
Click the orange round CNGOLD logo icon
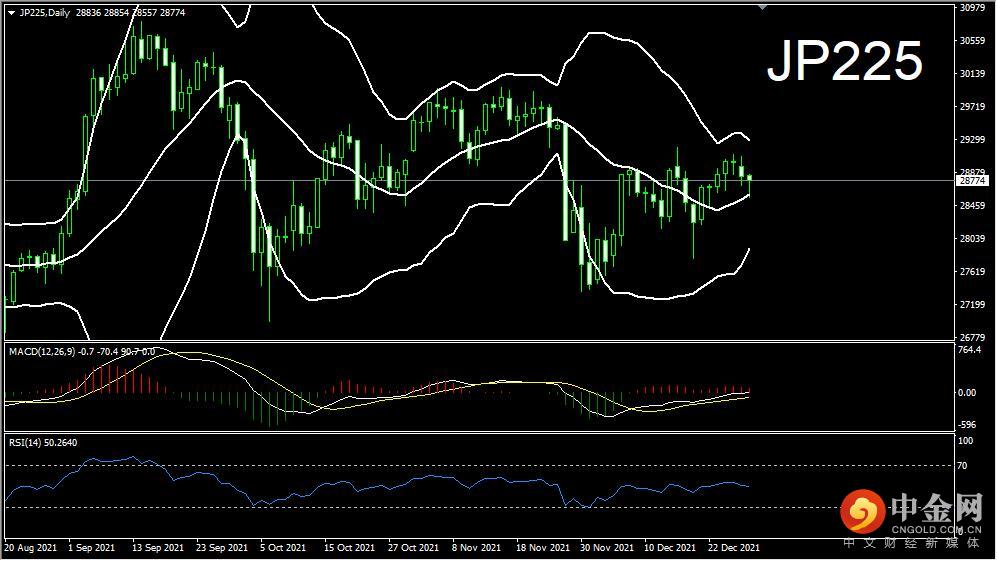(863, 511)
